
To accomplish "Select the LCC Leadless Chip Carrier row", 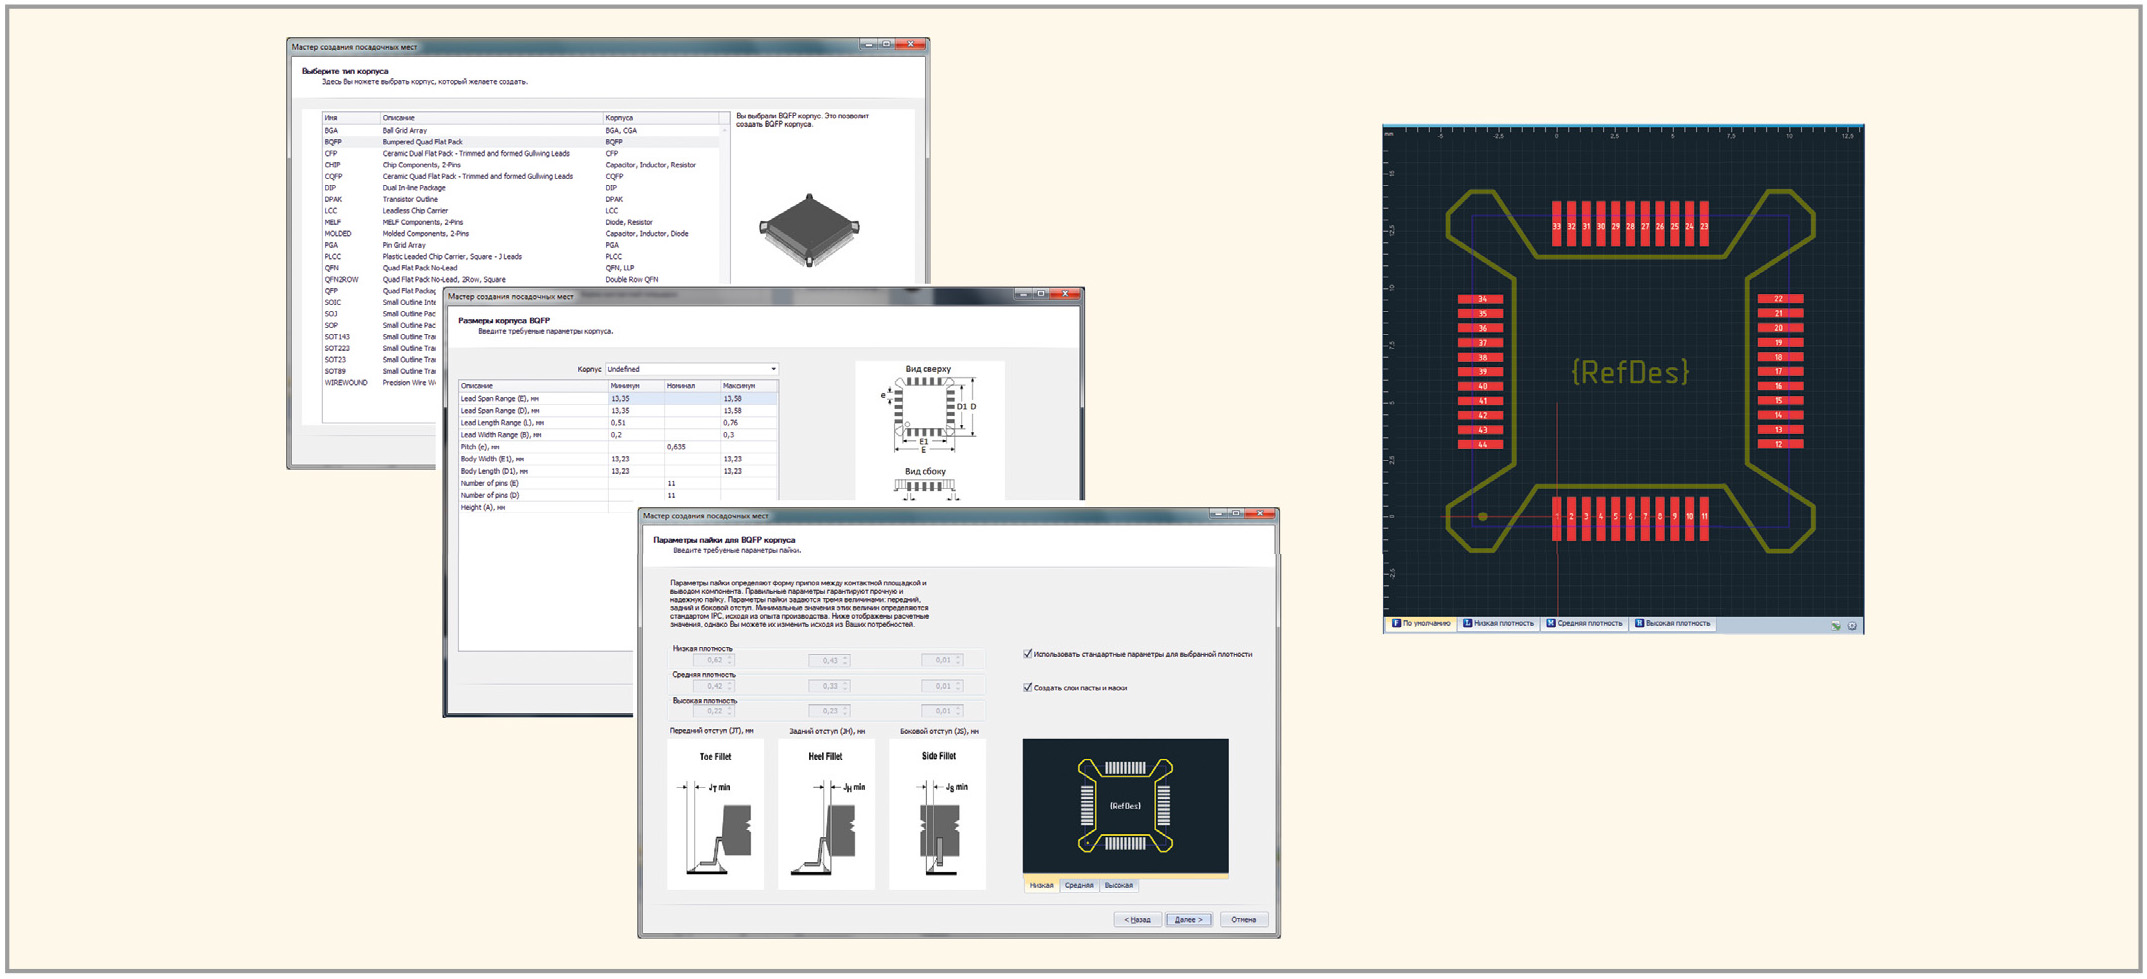I will click(520, 211).
